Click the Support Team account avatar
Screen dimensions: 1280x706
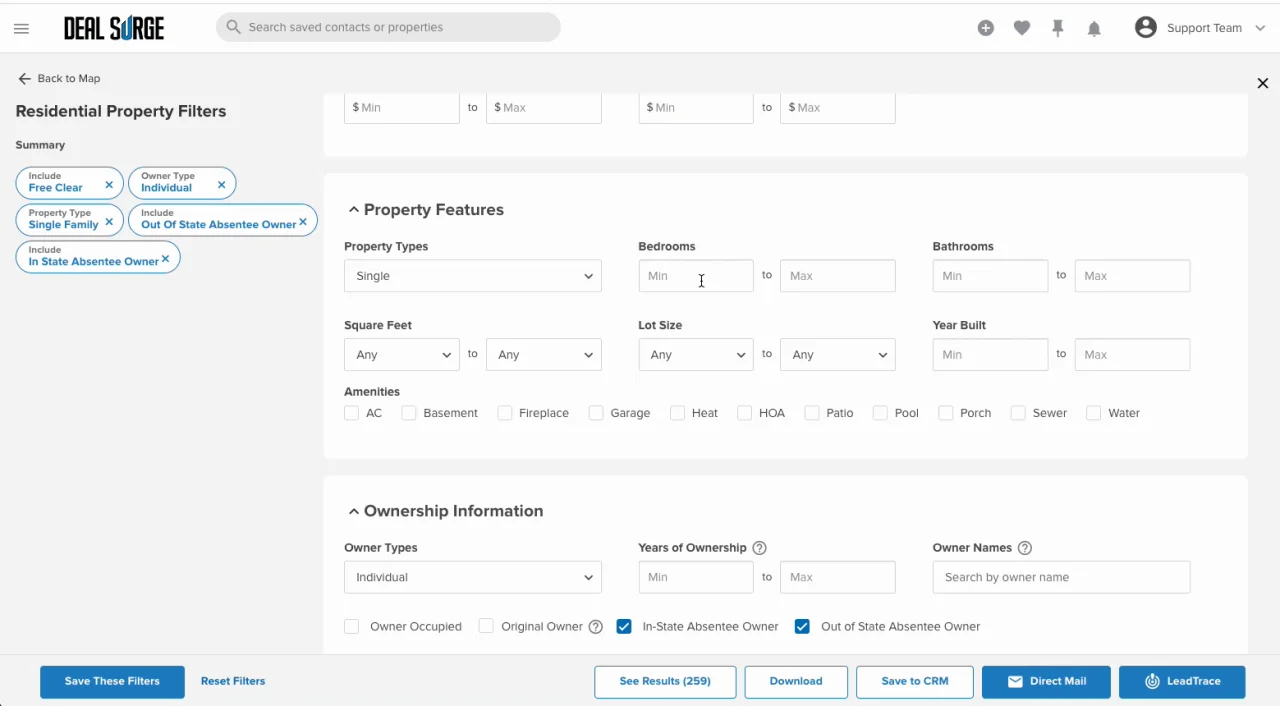click(x=1146, y=27)
